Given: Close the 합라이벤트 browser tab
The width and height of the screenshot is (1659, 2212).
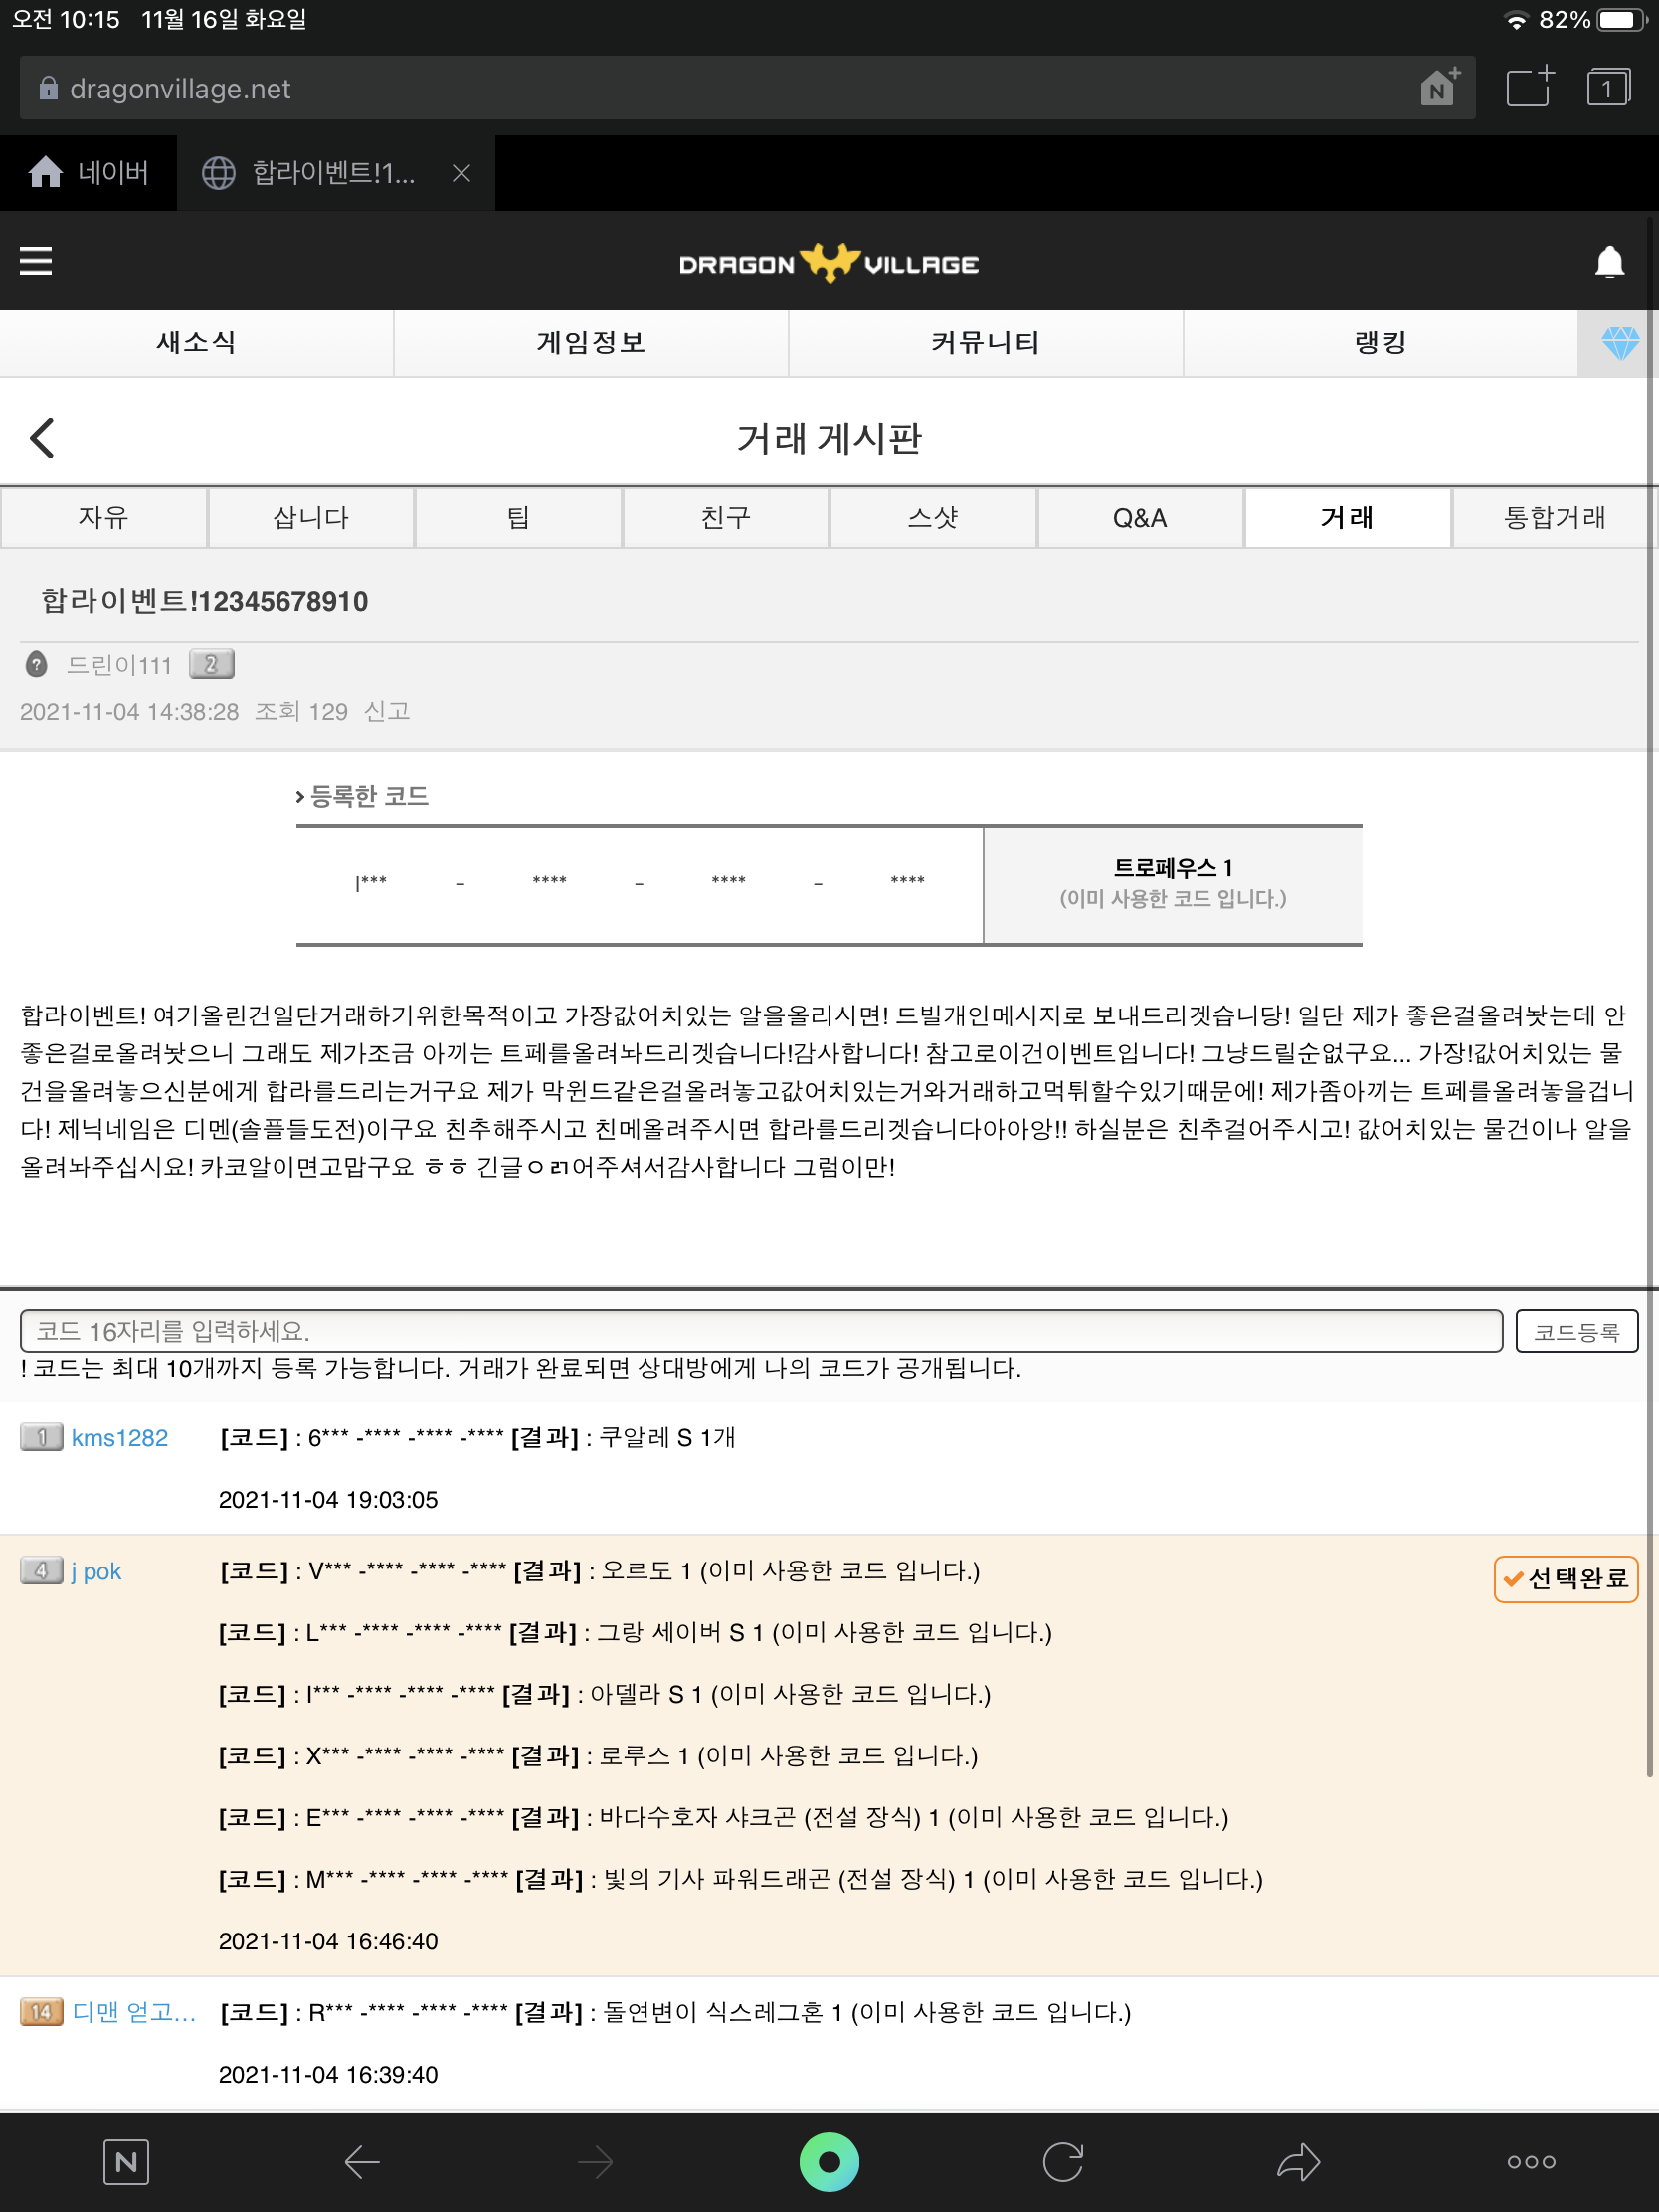Looking at the screenshot, I should 461,174.
